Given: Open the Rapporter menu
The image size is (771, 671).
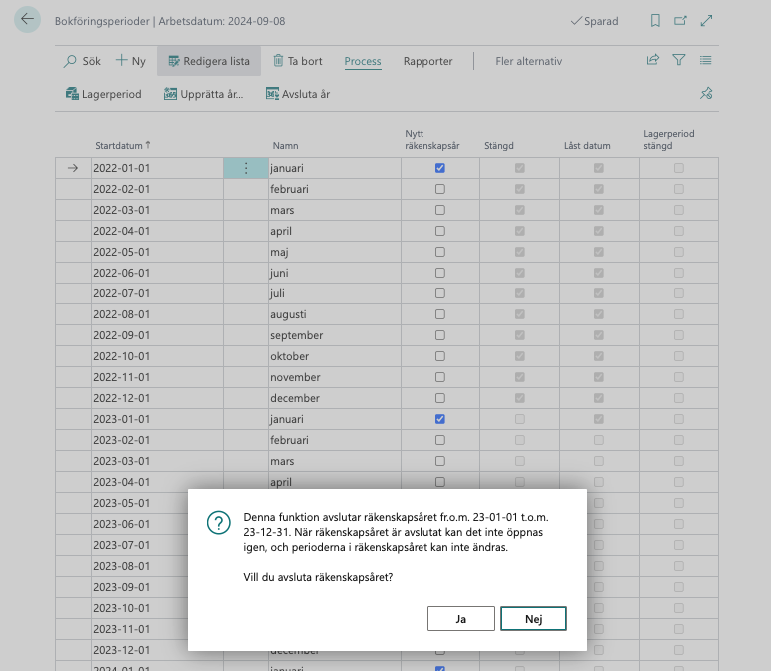Looking at the screenshot, I should coord(428,61).
